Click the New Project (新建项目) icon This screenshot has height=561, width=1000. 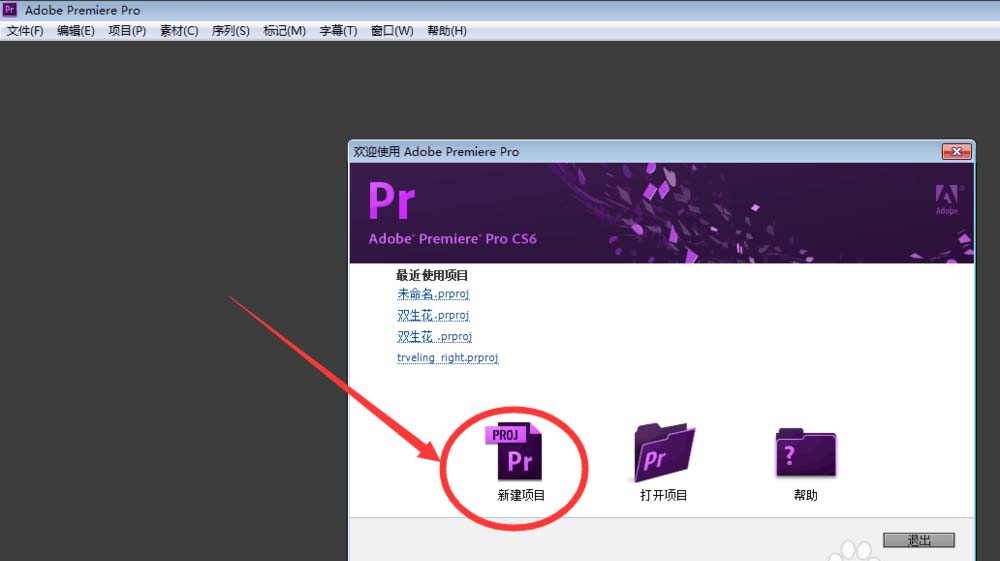(x=514, y=451)
